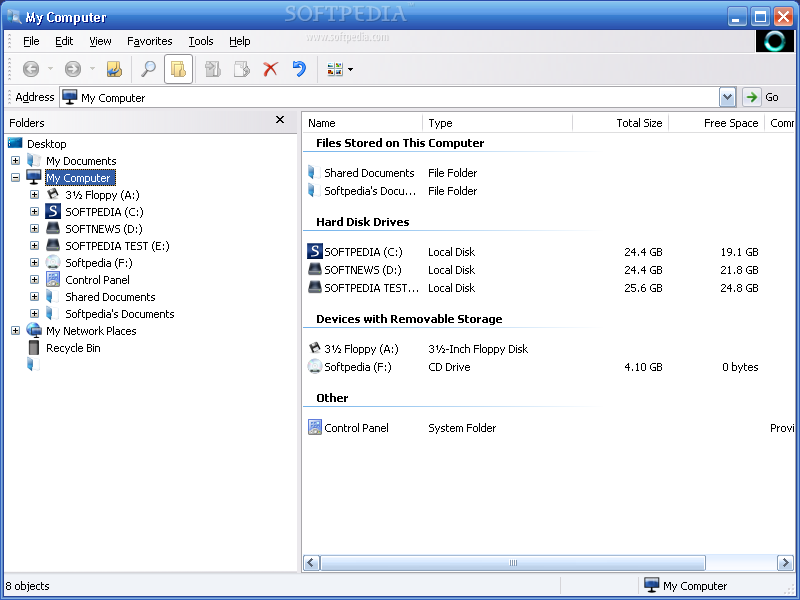Go up one folder level
Image resolution: width=800 pixels, height=600 pixels.
(114, 69)
